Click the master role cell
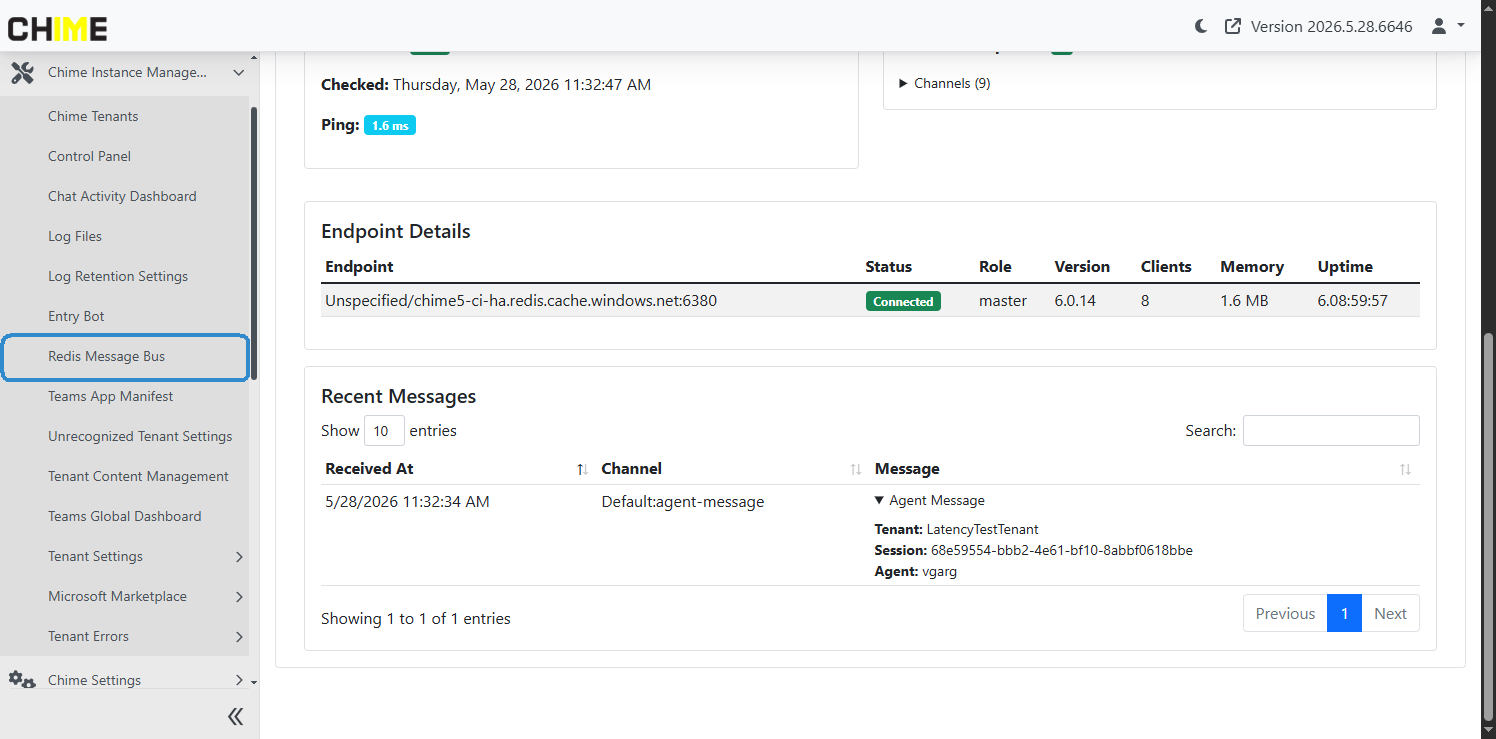 [x=1003, y=300]
